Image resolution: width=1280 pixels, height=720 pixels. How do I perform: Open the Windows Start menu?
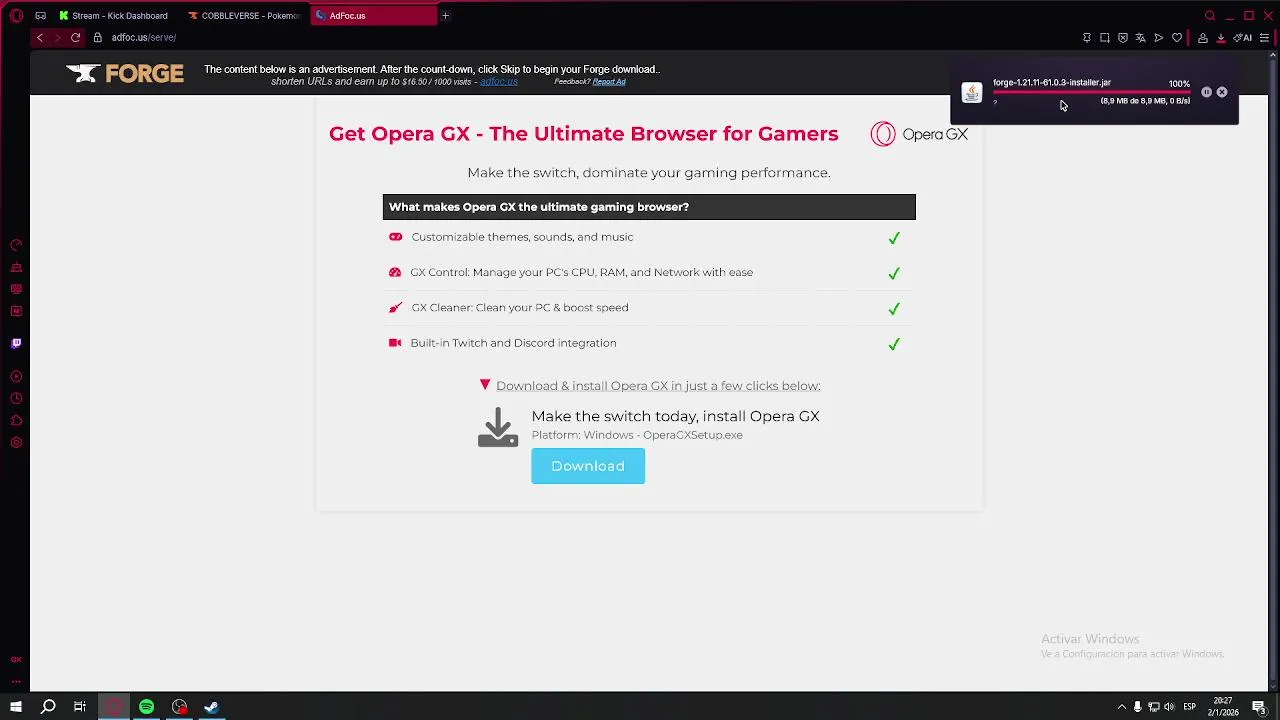(16, 707)
